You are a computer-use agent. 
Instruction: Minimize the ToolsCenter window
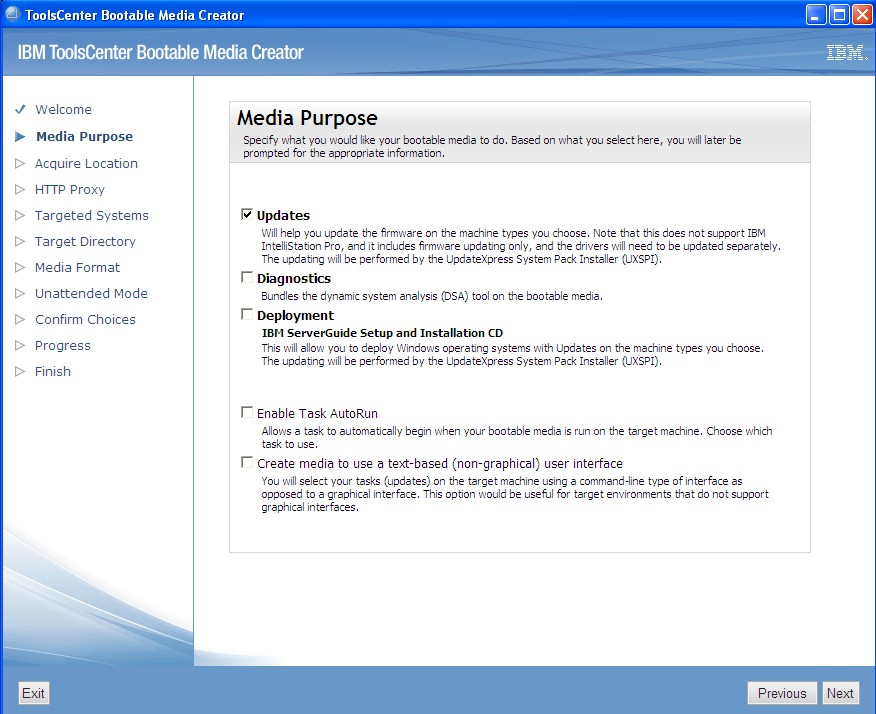(815, 15)
